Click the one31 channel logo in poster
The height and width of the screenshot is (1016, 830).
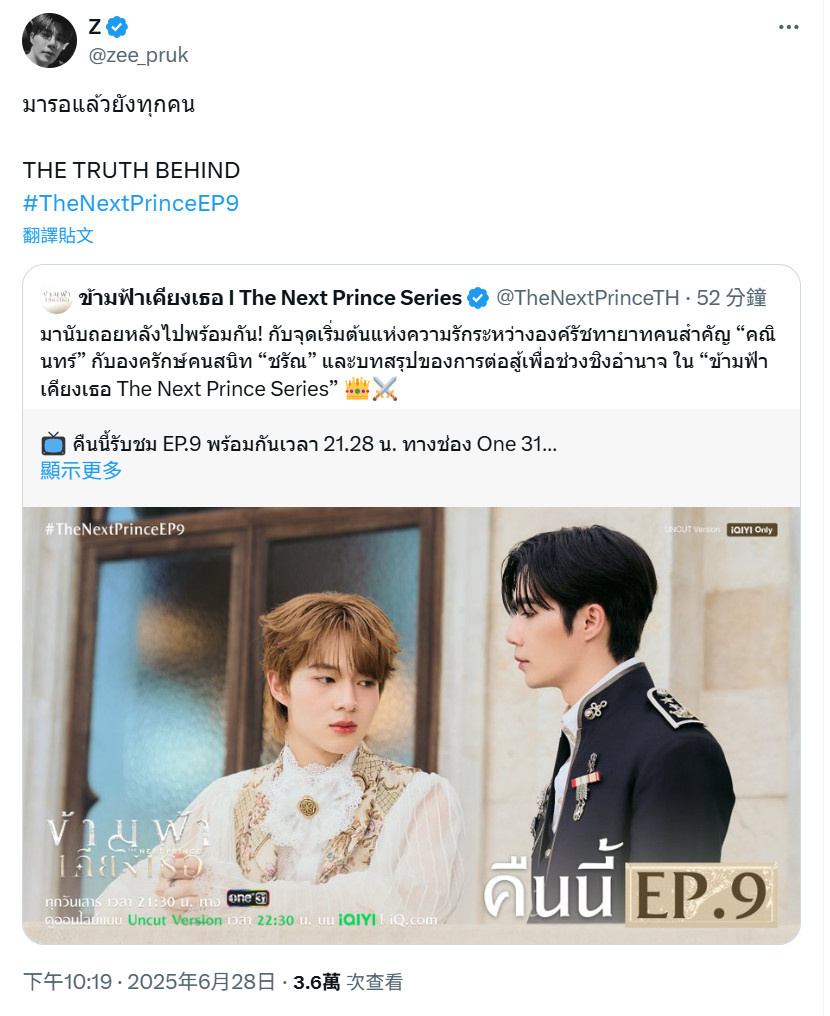coord(248,898)
